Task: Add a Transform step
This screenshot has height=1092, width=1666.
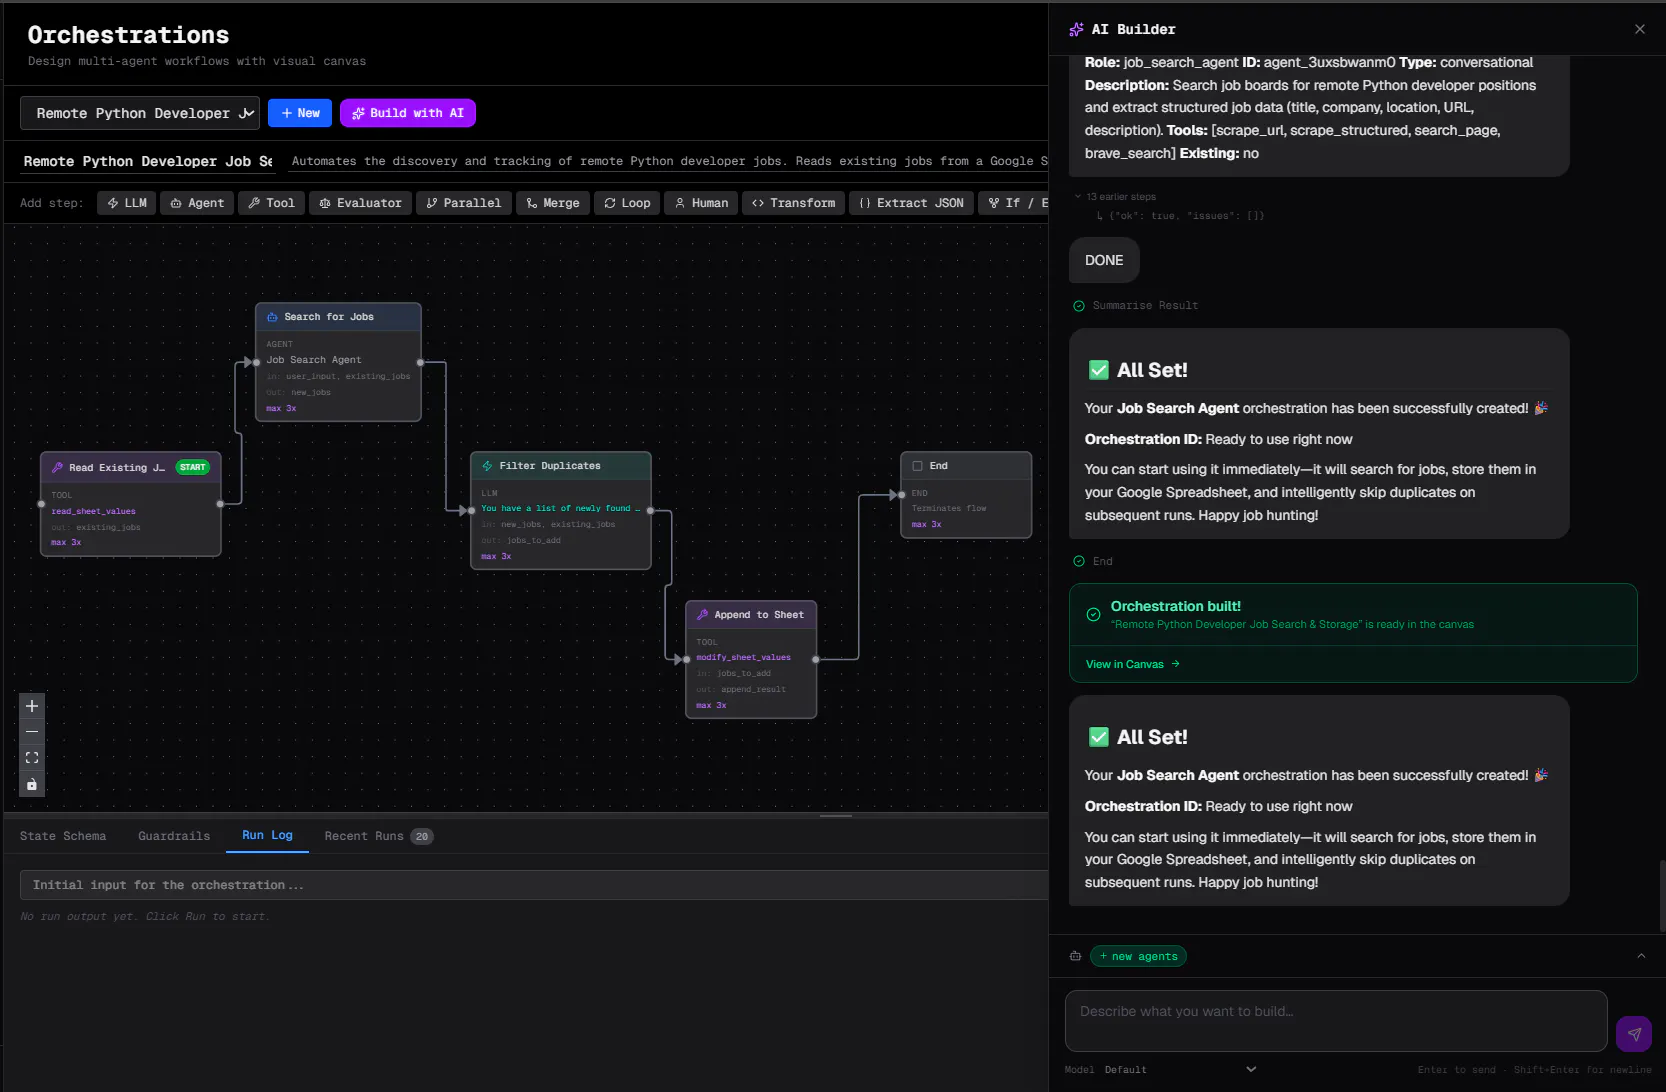Action: pyautogui.click(x=793, y=203)
